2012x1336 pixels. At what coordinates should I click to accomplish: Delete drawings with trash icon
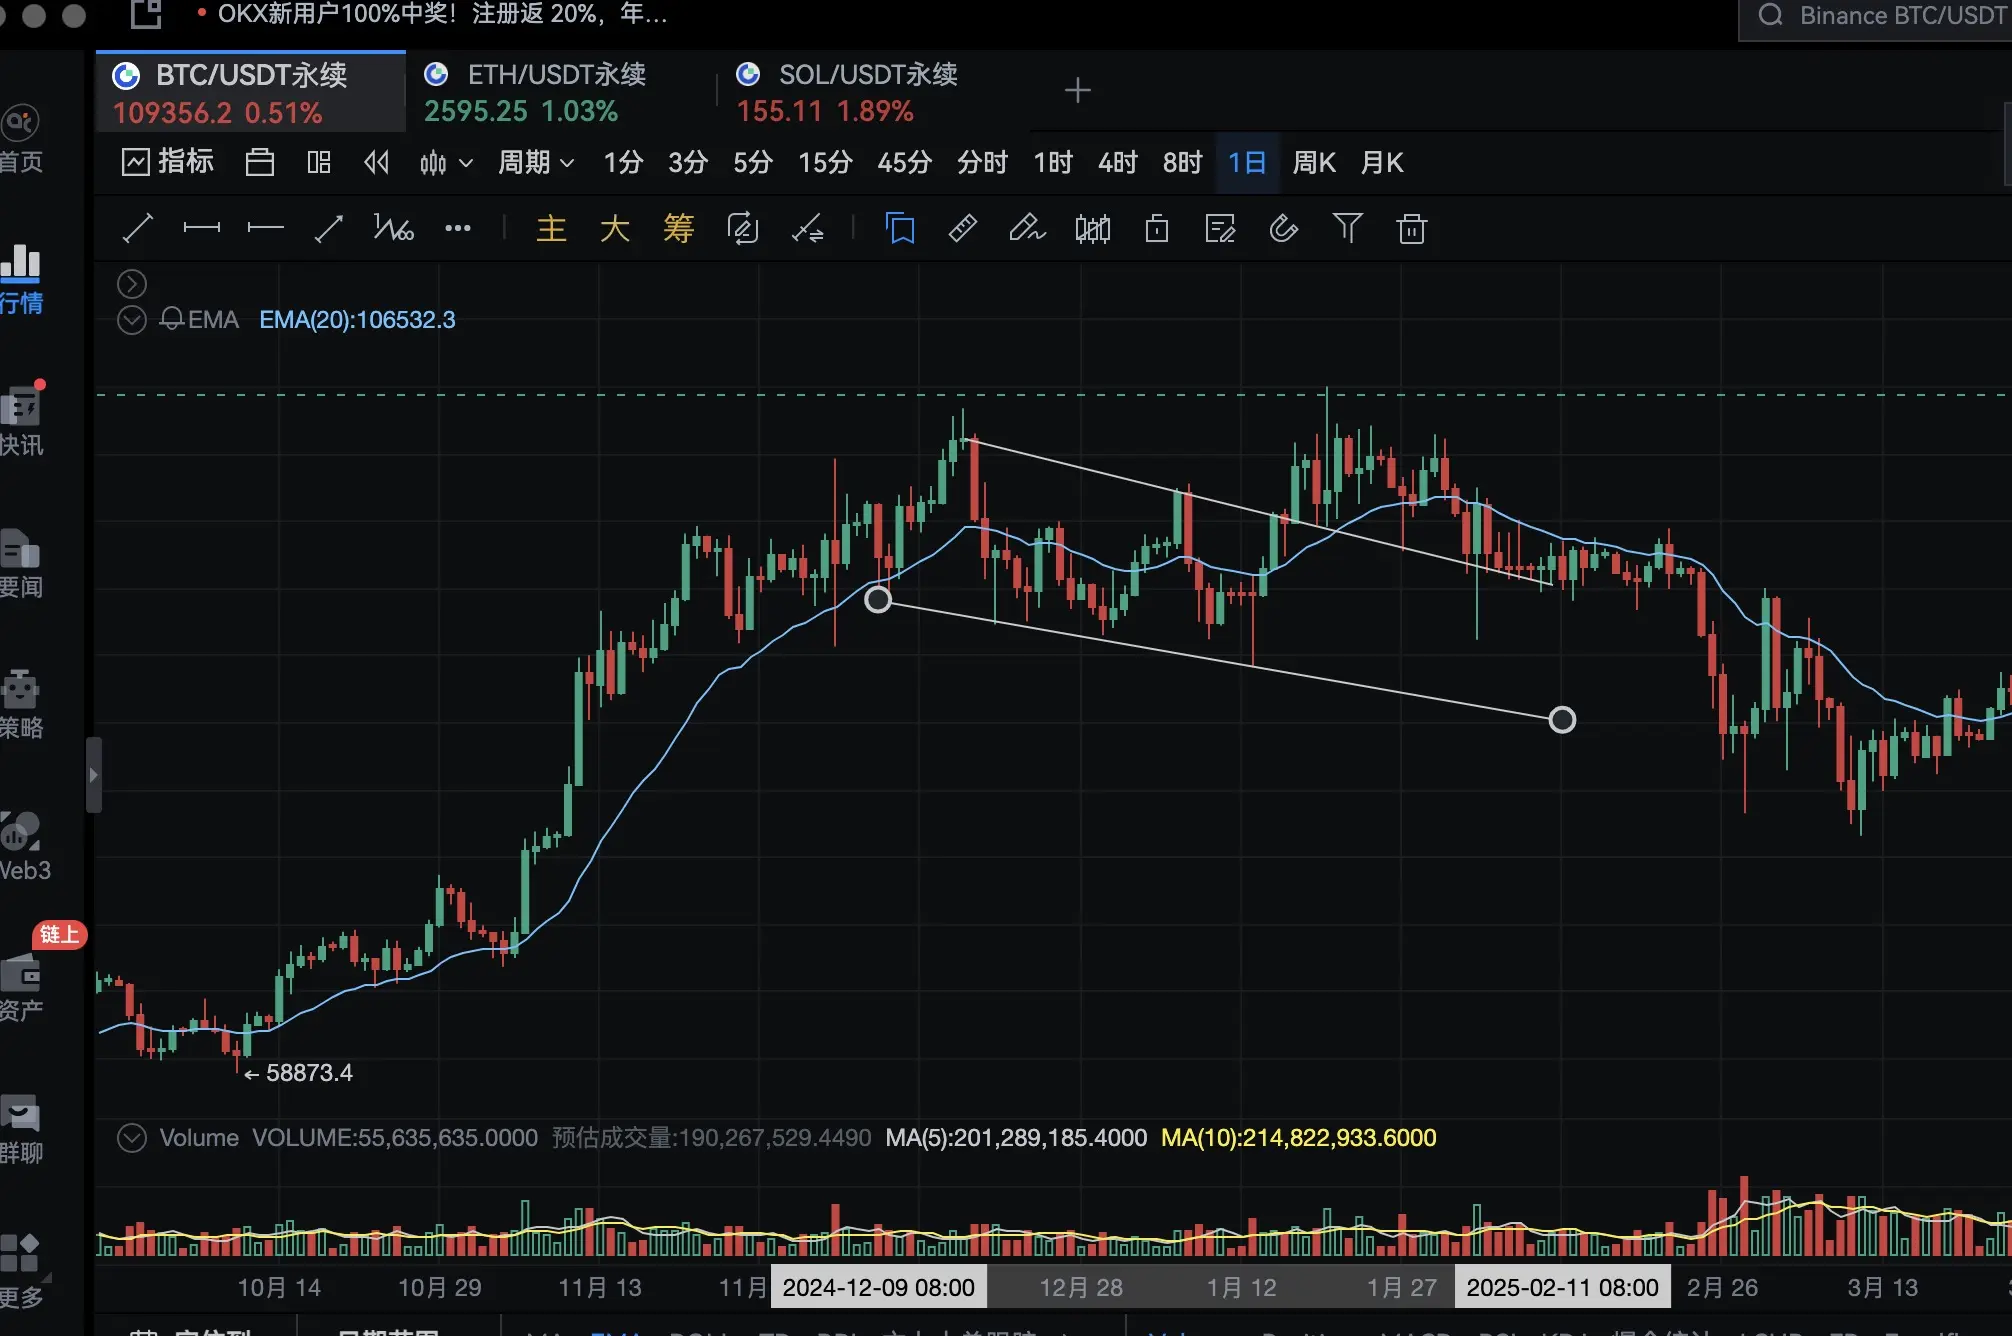click(x=1412, y=229)
